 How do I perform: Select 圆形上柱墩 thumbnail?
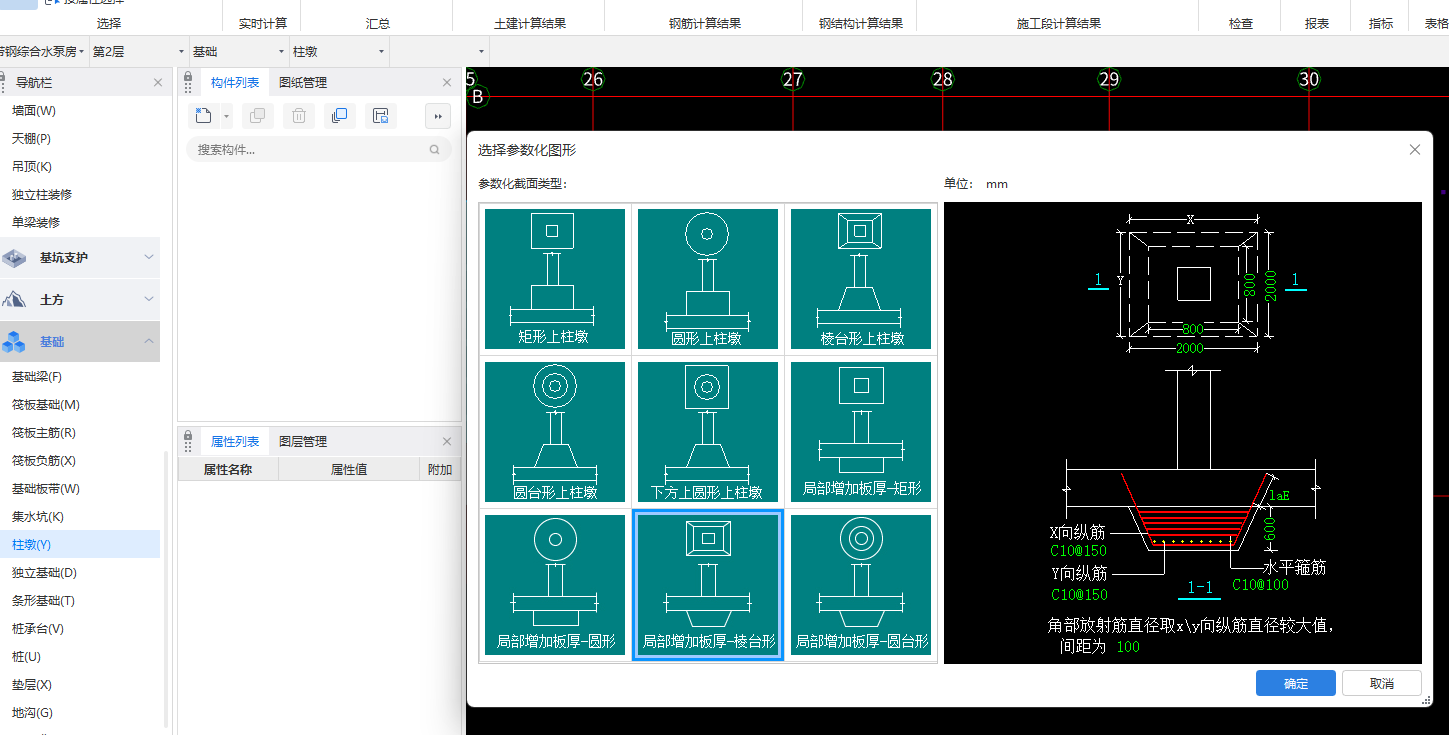707,278
